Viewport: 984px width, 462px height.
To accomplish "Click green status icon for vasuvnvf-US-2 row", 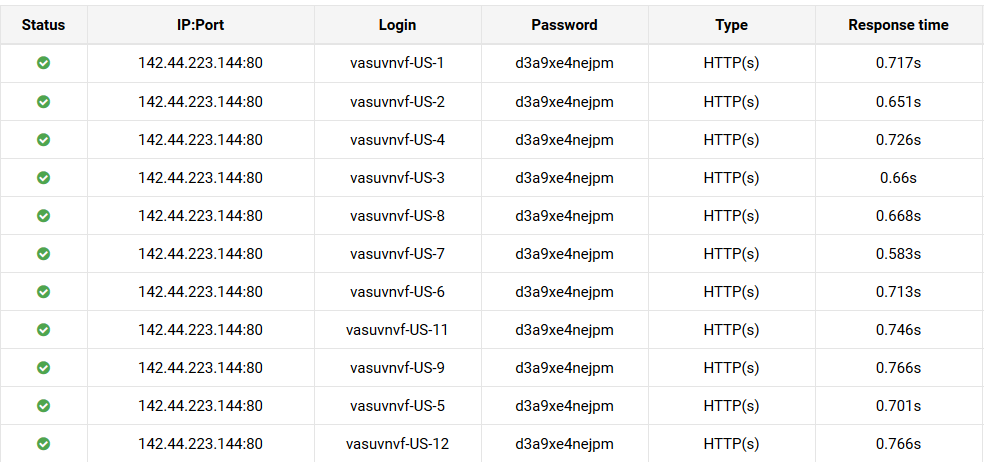I will pos(43,101).
